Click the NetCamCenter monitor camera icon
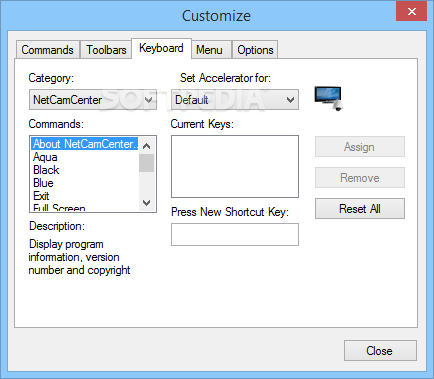 pyautogui.click(x=329, y=99)
